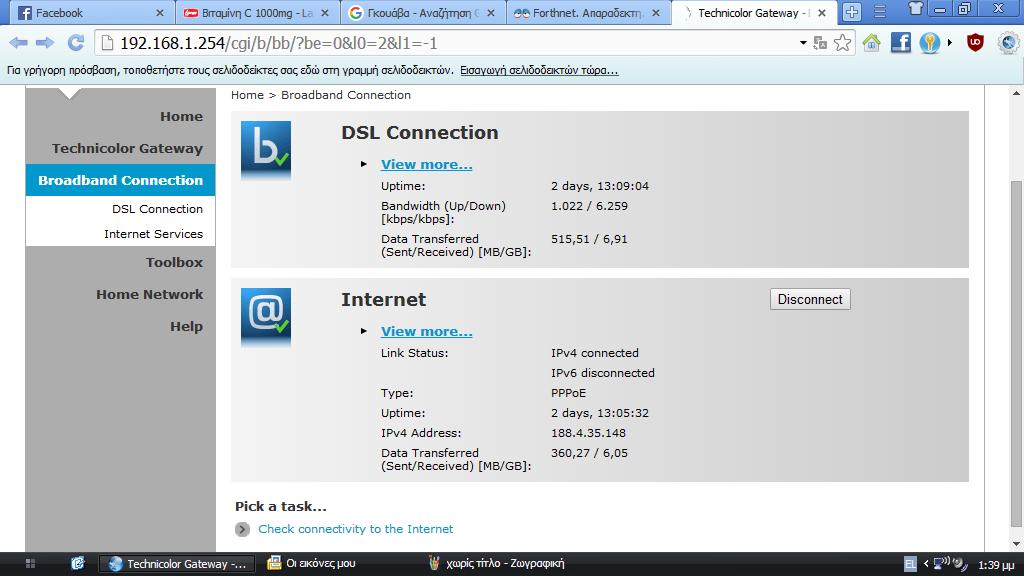Click the globe icon at toolbar end

1009,43
